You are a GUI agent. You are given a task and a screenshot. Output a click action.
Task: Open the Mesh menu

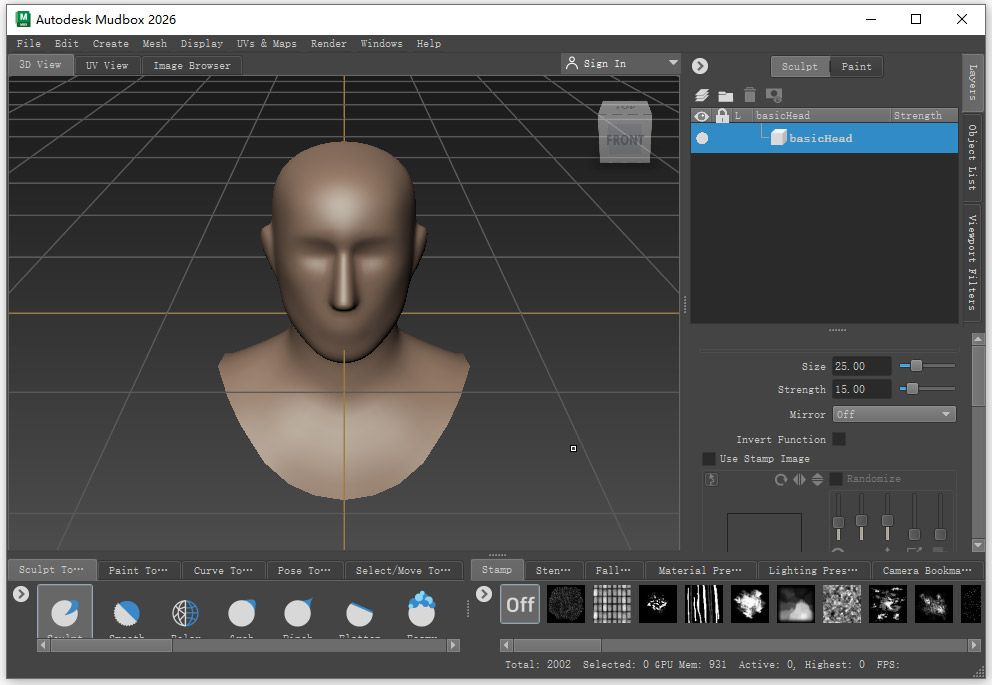(154, 43)
